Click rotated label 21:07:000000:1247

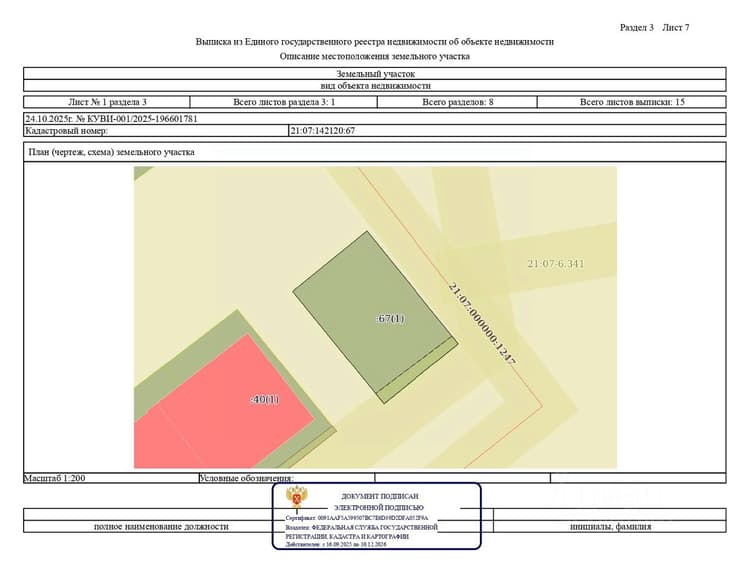coord(482,324)
